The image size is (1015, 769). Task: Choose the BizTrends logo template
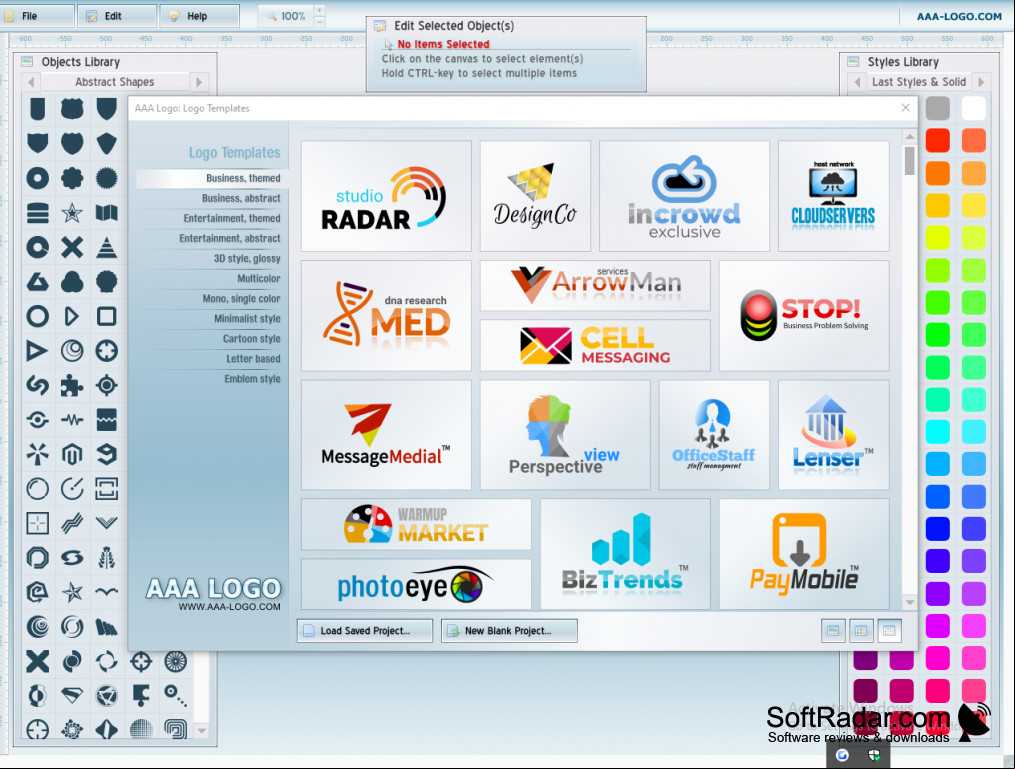[625, 554]
